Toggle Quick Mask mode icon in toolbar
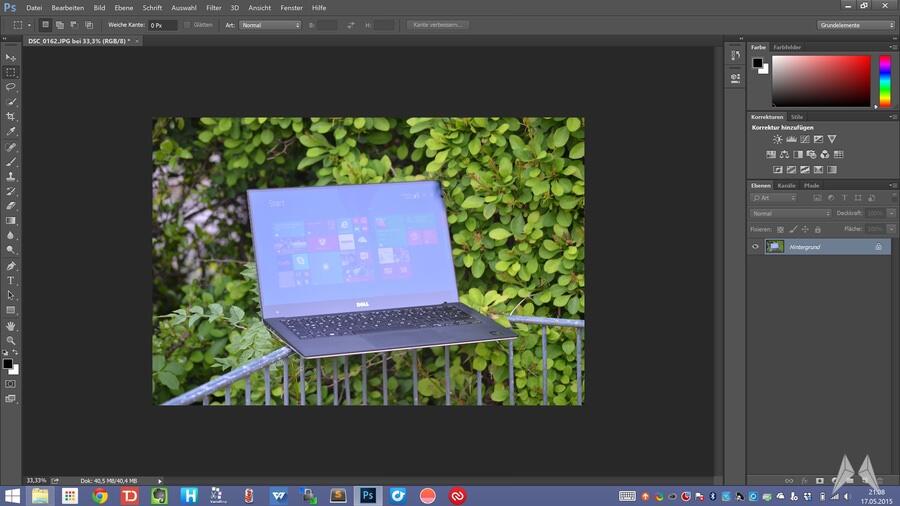Screen dimensions: 900x506 click(11, 383)
